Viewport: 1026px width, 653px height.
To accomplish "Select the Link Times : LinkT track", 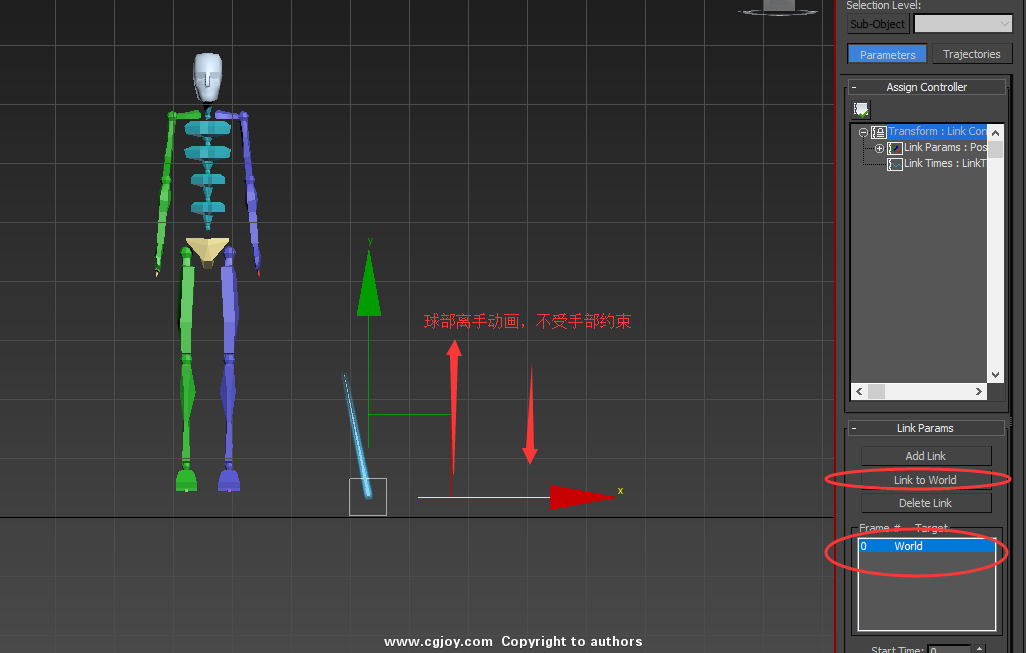I will (x=945, y=164).
